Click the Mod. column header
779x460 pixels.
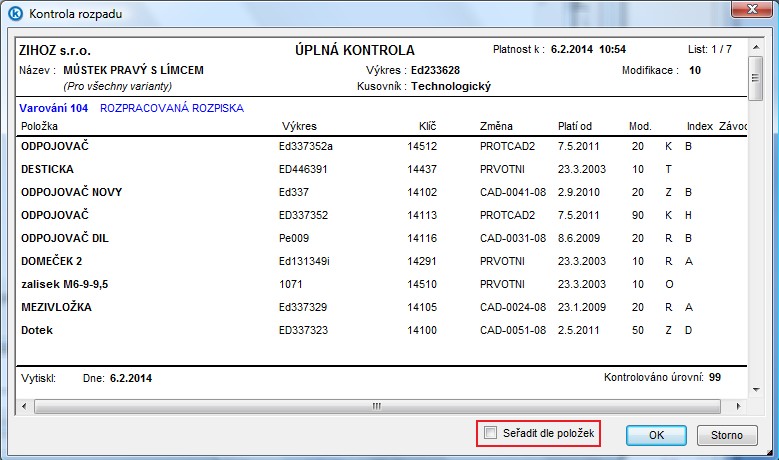coord(640,126)
